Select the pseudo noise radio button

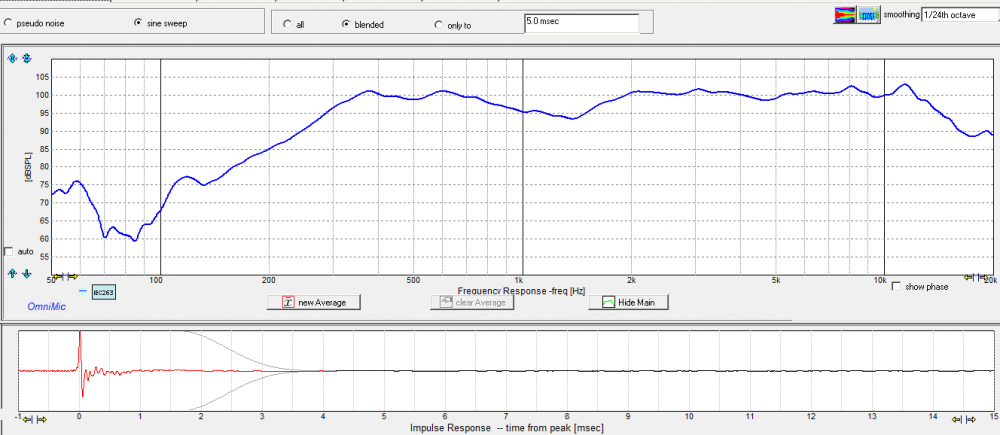pos(10,22)
